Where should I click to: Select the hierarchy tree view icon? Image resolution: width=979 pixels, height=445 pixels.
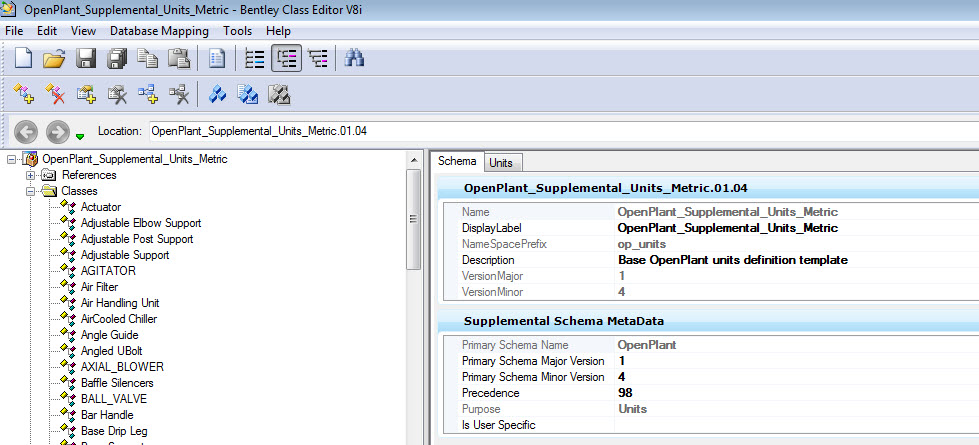point(318,59)
